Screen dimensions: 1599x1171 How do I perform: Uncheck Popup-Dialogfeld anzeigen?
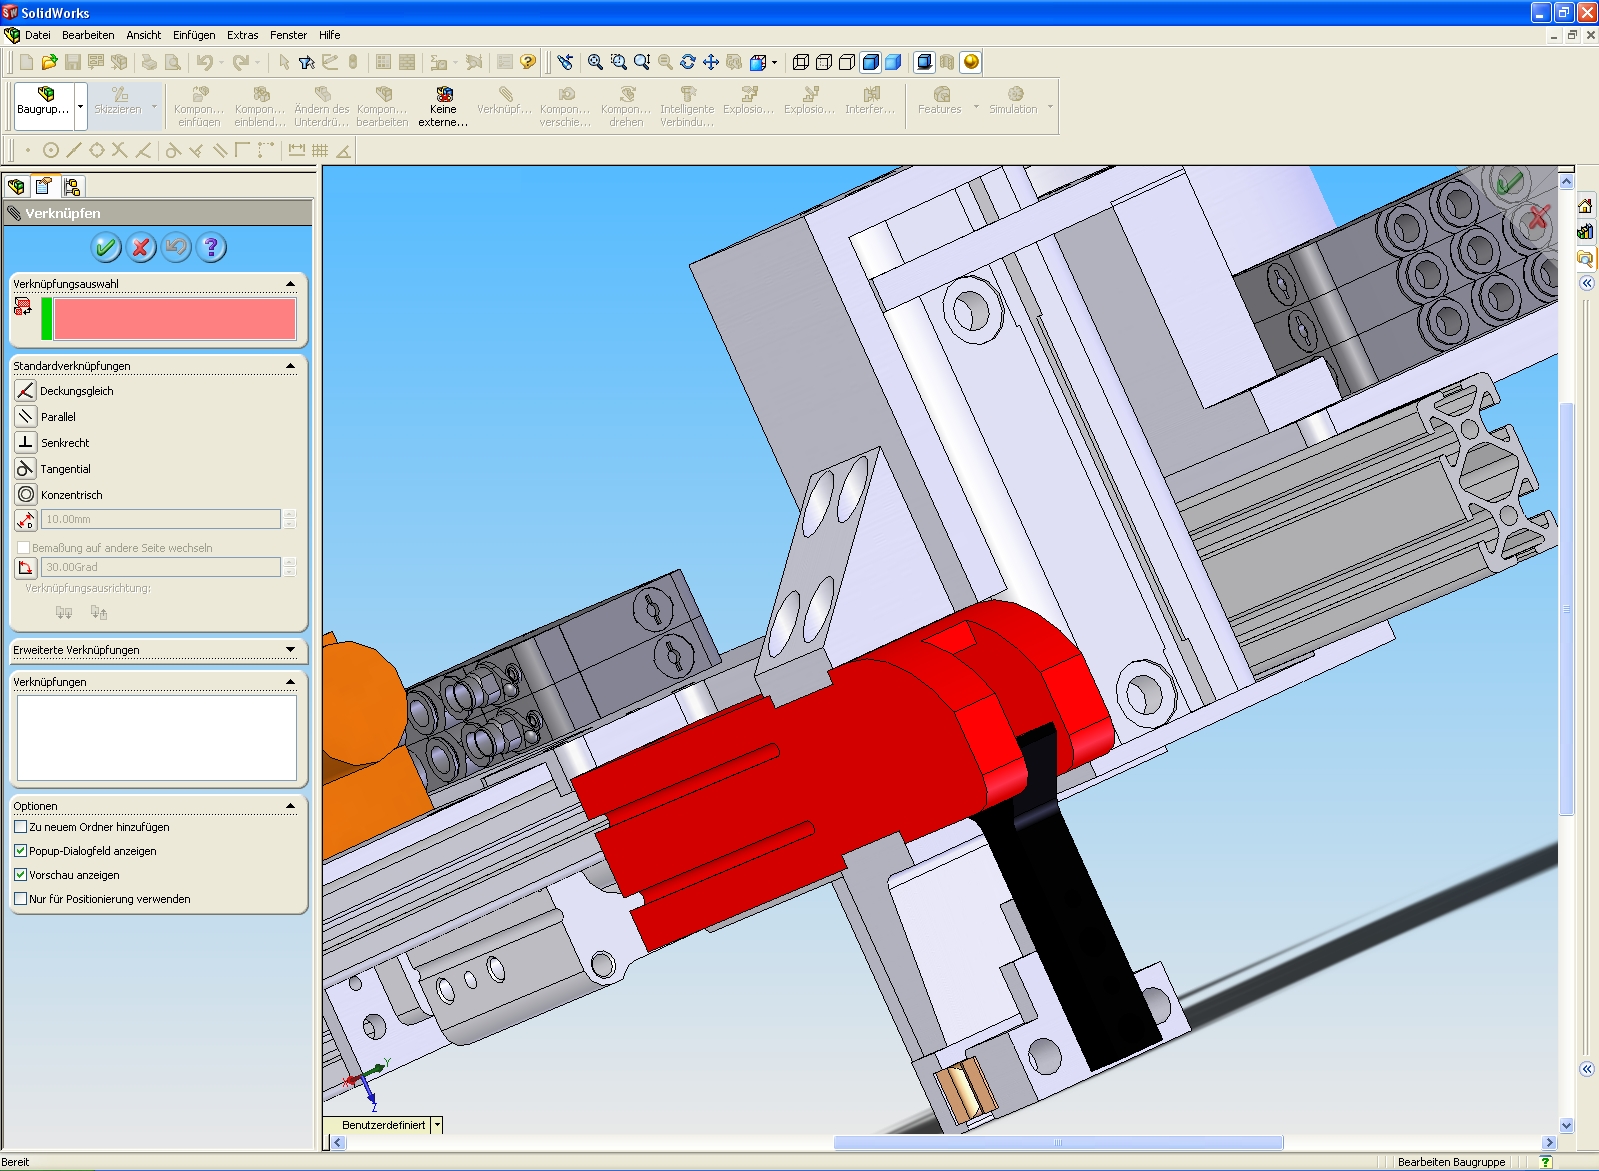coord(21,851)
